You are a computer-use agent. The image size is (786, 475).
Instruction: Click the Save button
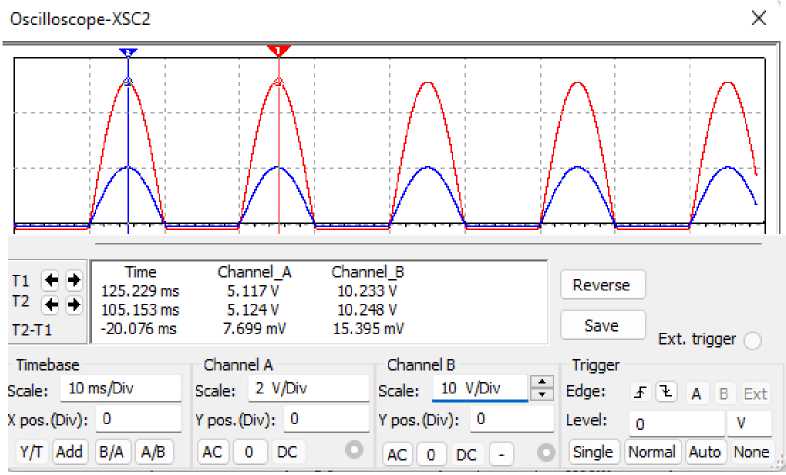pyautogui.click(x=601, y=325)
